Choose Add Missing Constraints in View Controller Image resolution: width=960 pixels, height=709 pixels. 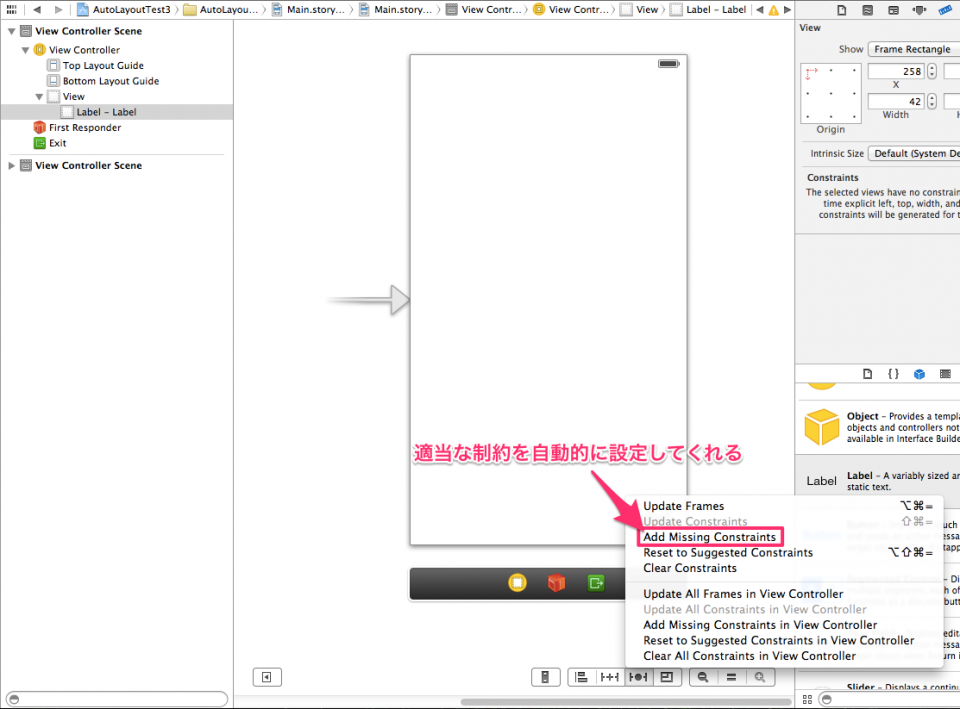click(784, 625)
